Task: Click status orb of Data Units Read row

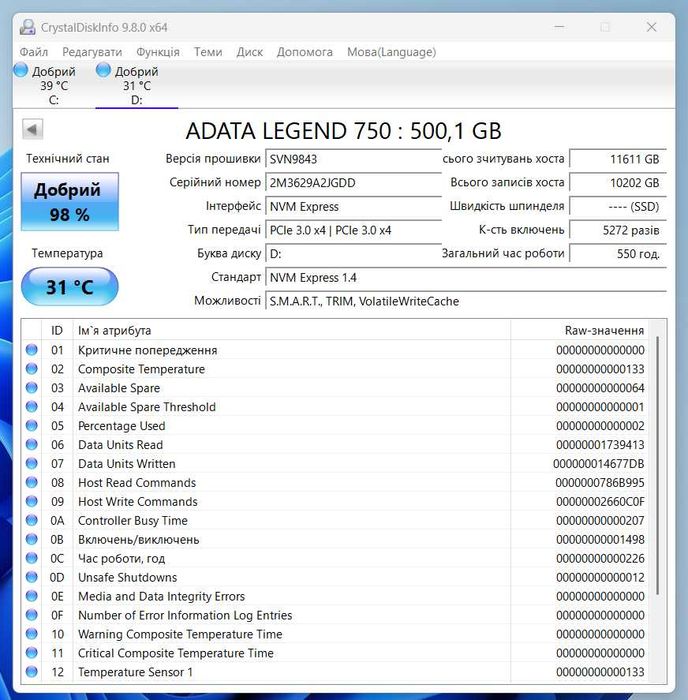Action: click(x=32, y=444)
